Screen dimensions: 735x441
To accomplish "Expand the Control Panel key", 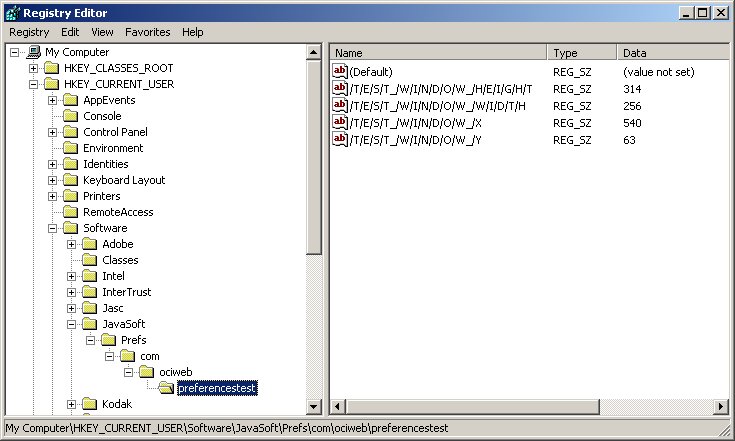I will tap(52, 133).
